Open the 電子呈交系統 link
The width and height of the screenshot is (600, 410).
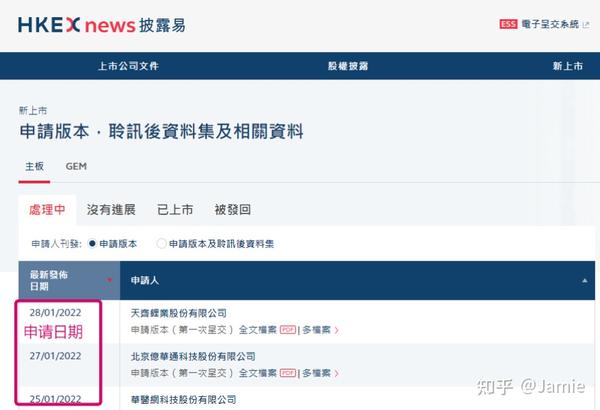point(550,24)
